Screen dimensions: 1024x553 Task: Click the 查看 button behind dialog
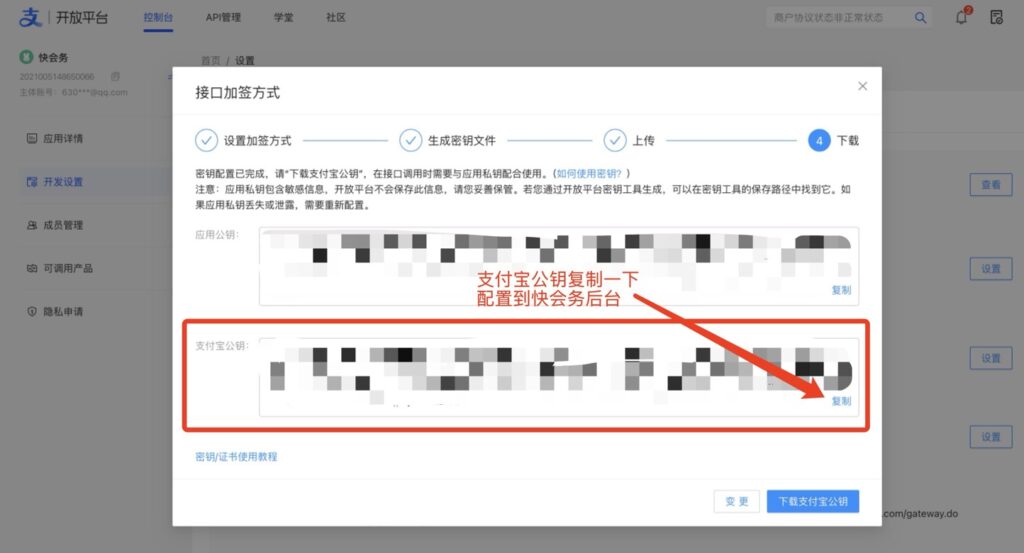(x=991, y=185)
